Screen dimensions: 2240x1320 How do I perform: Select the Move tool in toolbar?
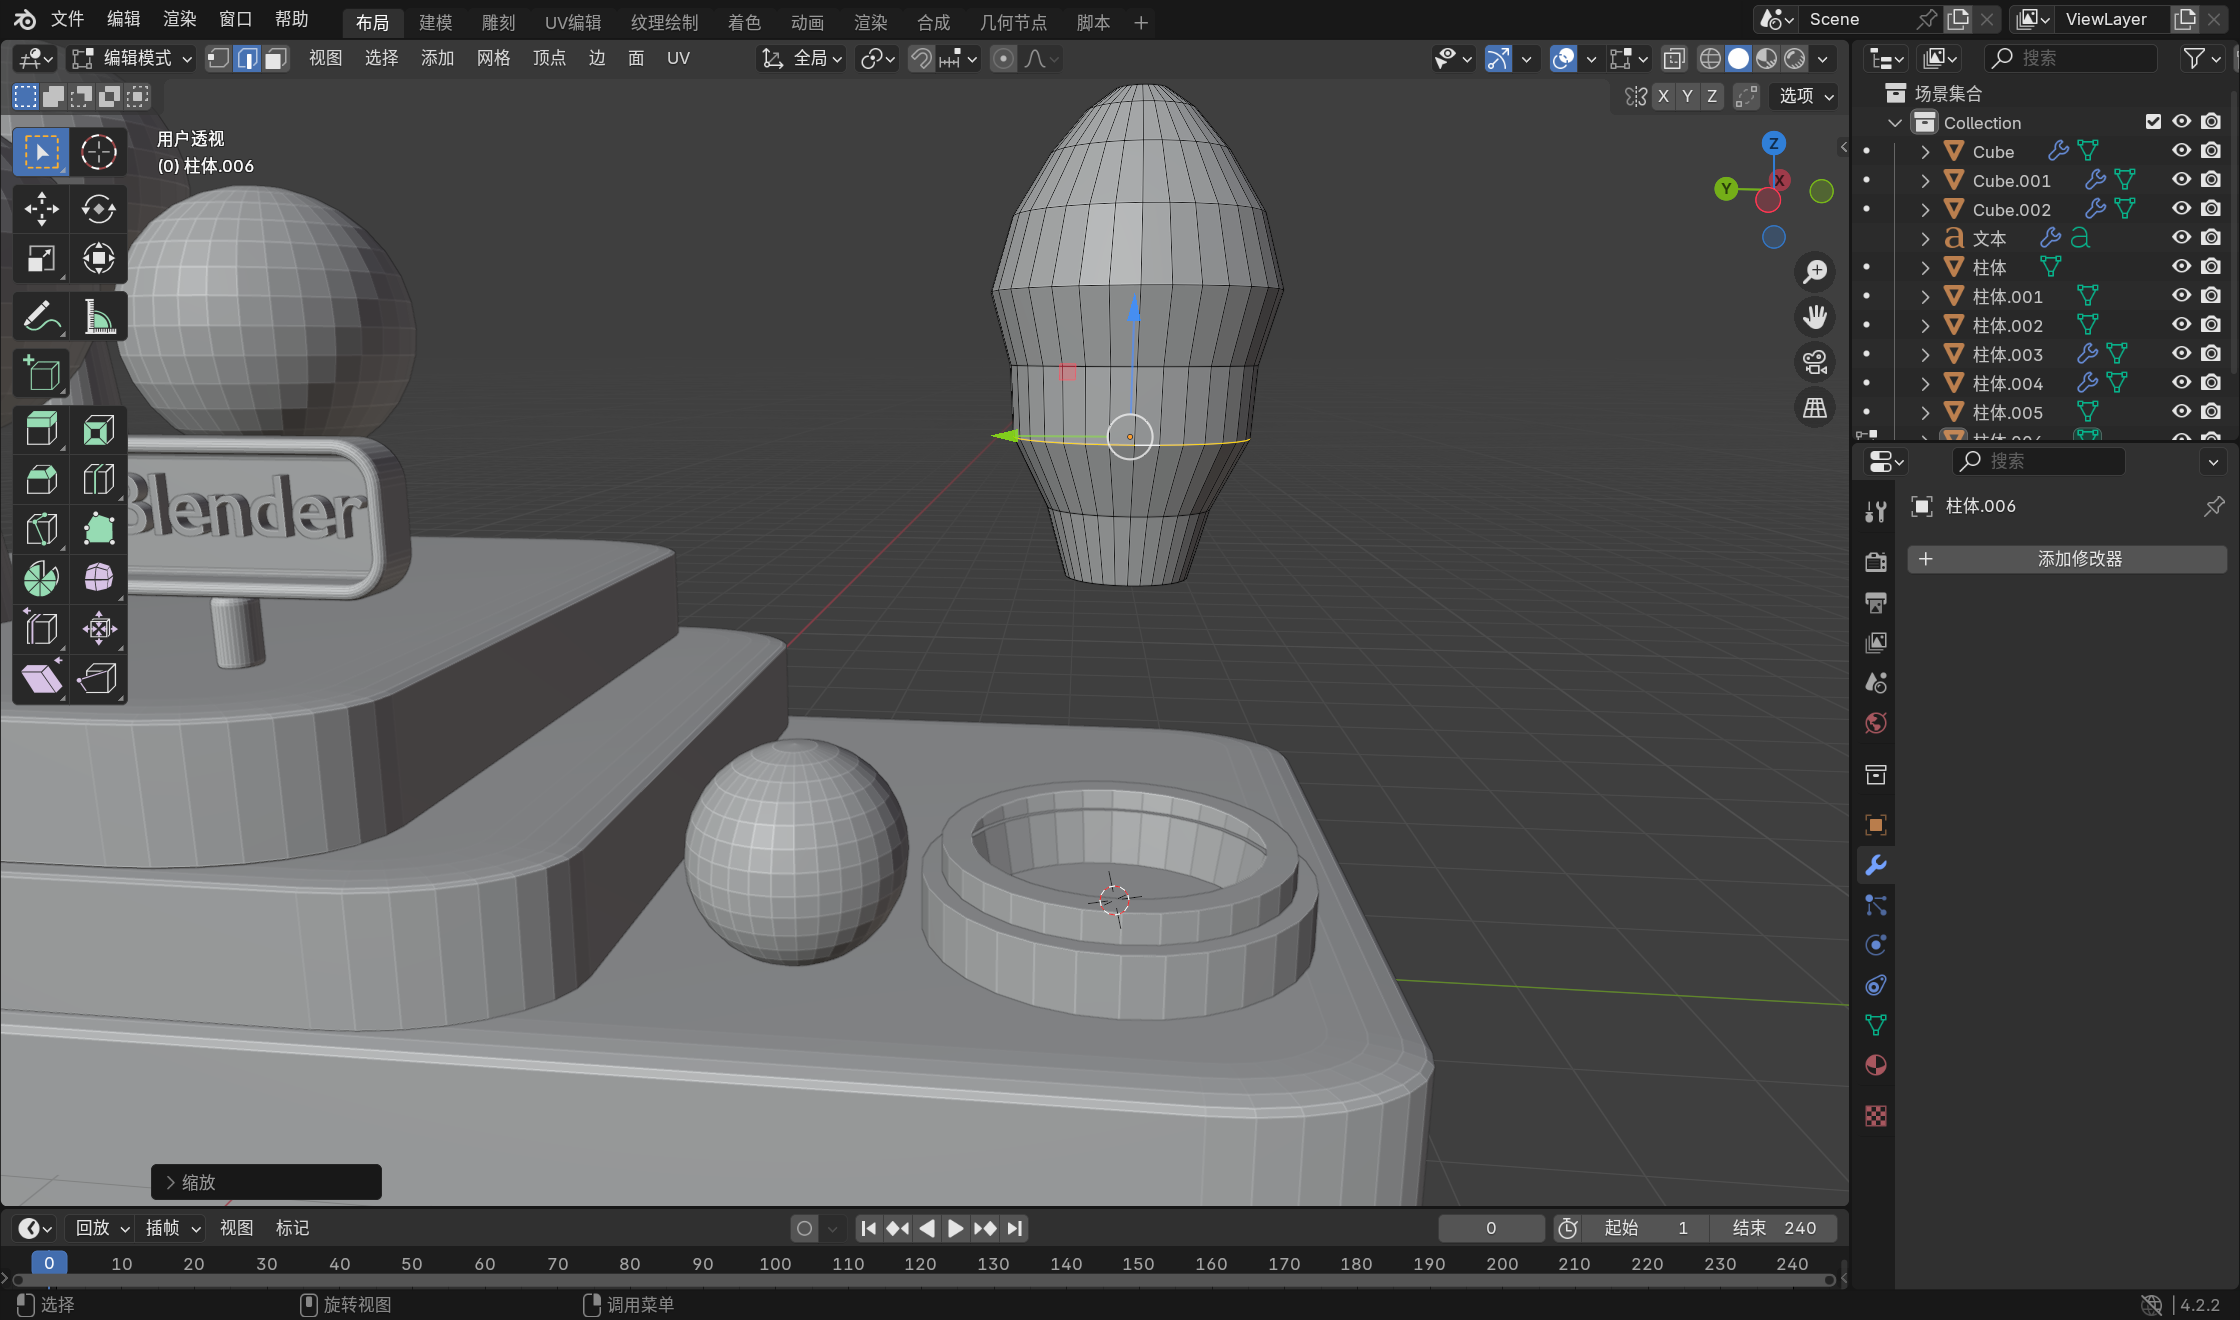click(41, 209)
